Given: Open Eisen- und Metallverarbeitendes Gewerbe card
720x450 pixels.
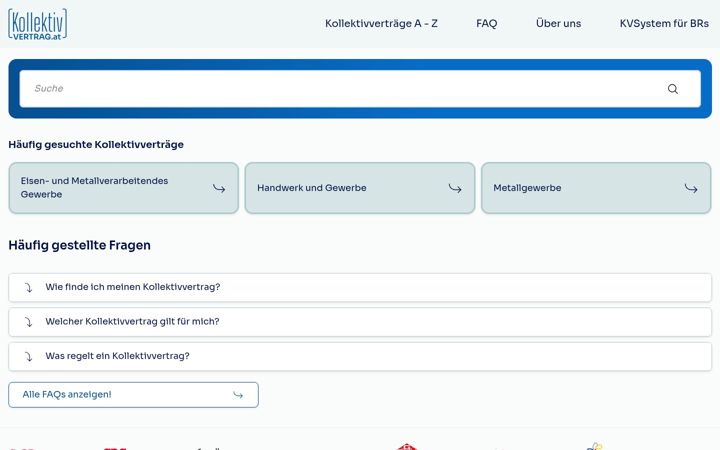Looking at the screenshot, I should [x=124, y=188].
